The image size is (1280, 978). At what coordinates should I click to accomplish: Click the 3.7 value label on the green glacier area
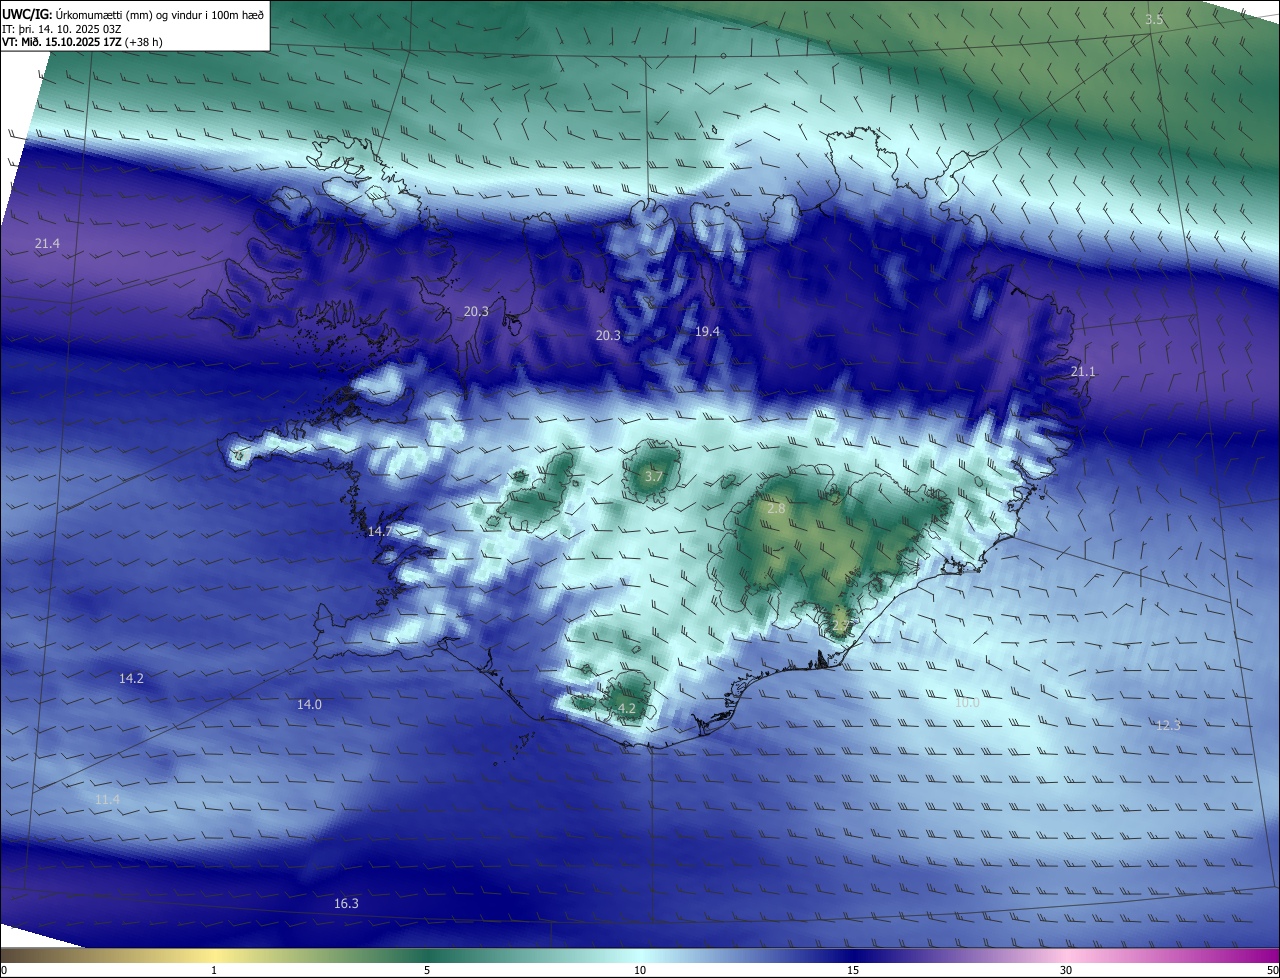click(x=654, y=477)
